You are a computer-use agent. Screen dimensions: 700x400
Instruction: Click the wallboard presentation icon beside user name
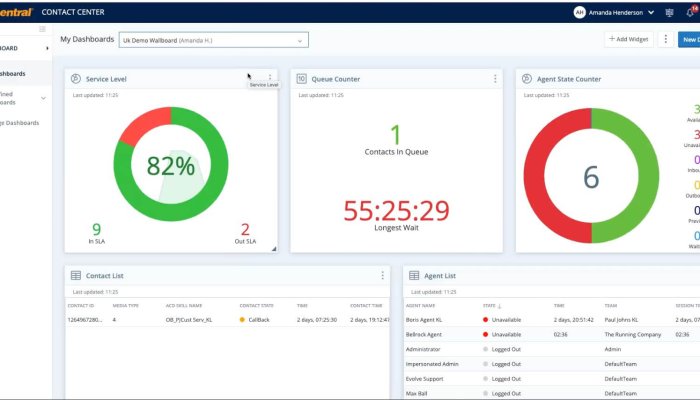[669, 13]
